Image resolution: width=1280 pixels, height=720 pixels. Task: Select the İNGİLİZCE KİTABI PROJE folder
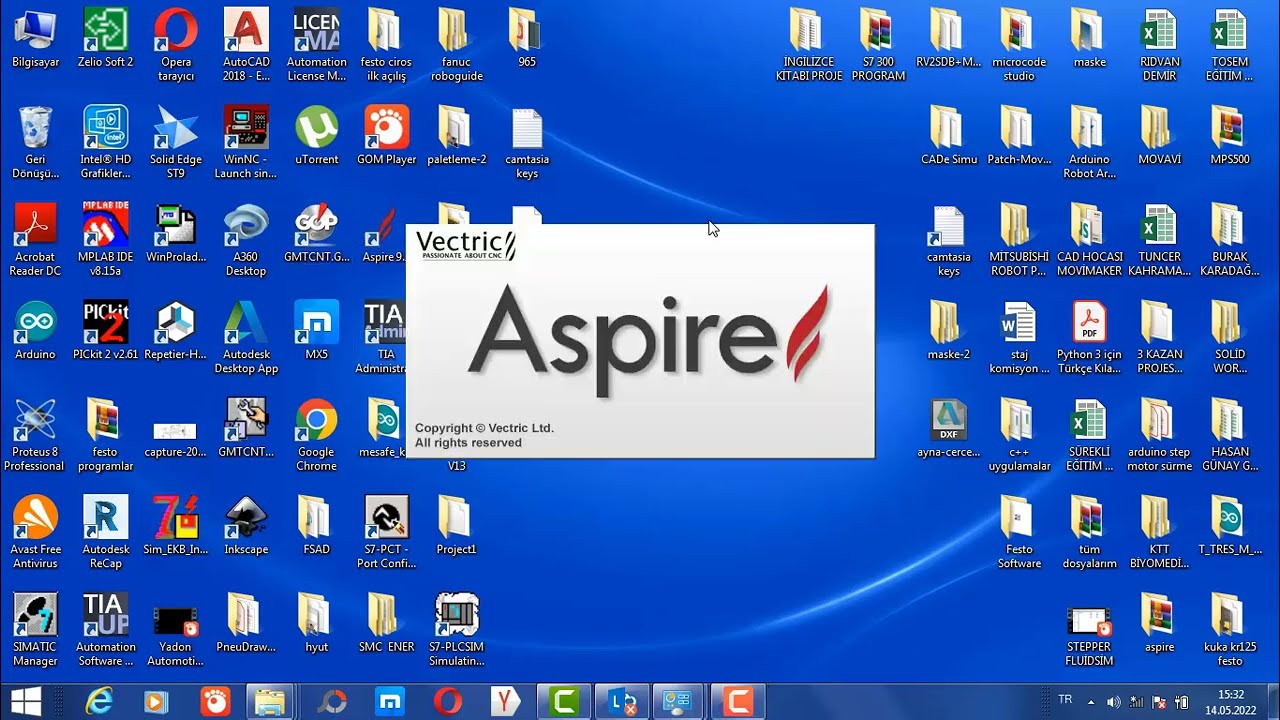click(810, 47)
